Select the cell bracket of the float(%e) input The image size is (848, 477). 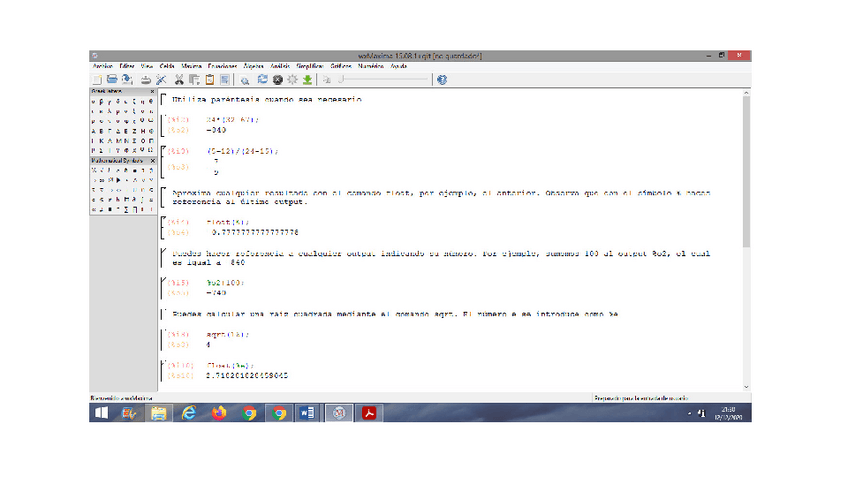click(x=163, y=370)
